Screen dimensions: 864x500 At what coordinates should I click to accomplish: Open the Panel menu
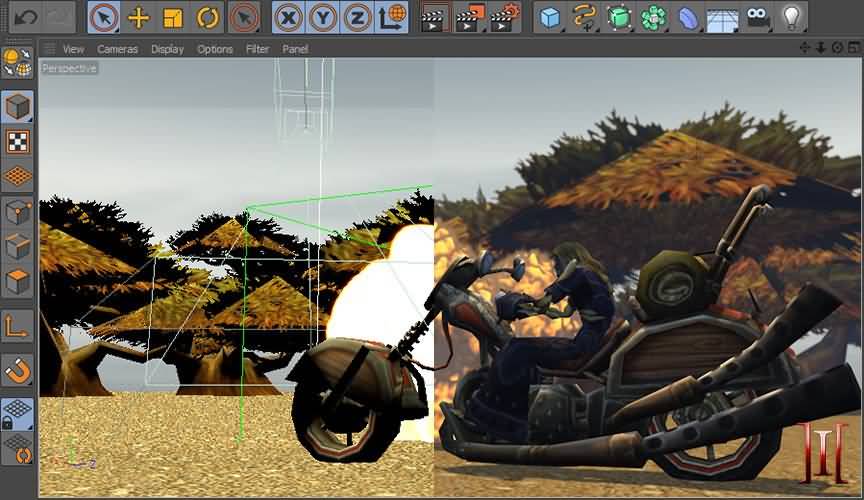295,49
